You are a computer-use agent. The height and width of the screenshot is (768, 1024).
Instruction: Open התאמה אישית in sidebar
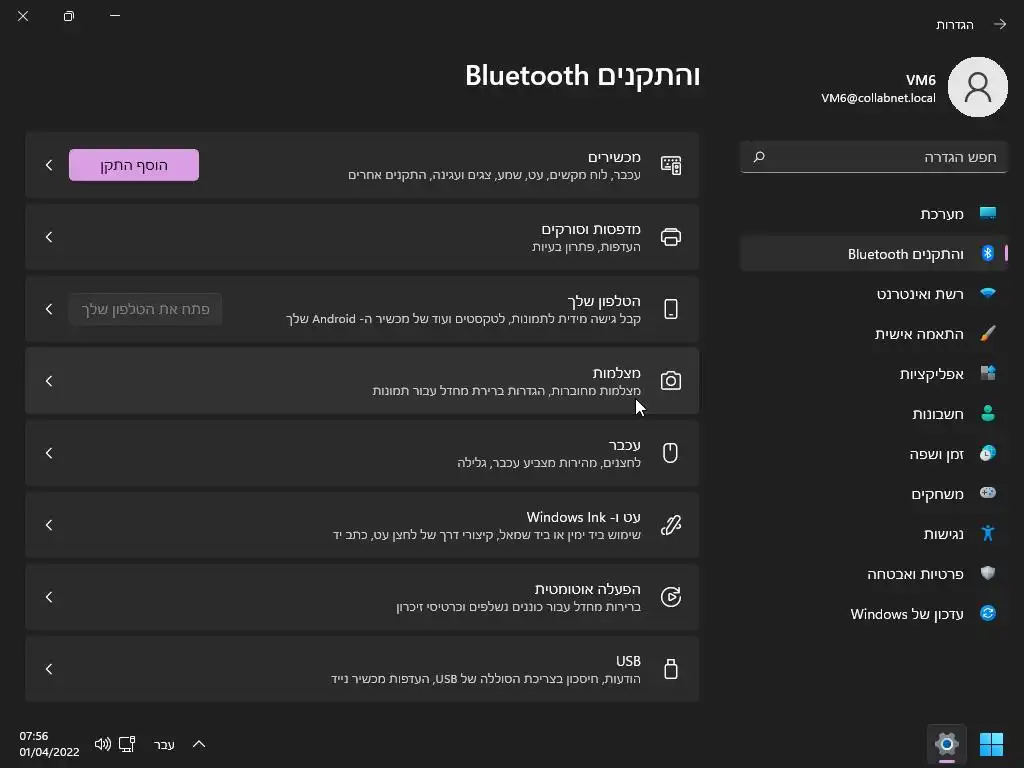click(x=874, y=334)
